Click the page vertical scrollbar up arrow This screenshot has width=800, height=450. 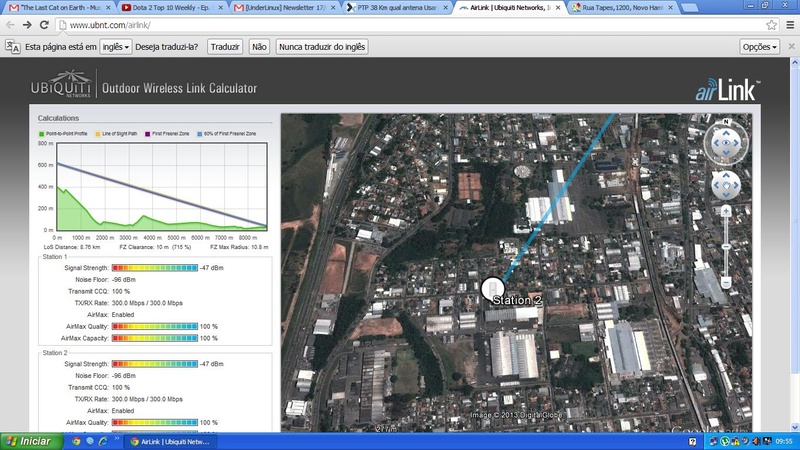pyautogui.click(x=794, y=62)
